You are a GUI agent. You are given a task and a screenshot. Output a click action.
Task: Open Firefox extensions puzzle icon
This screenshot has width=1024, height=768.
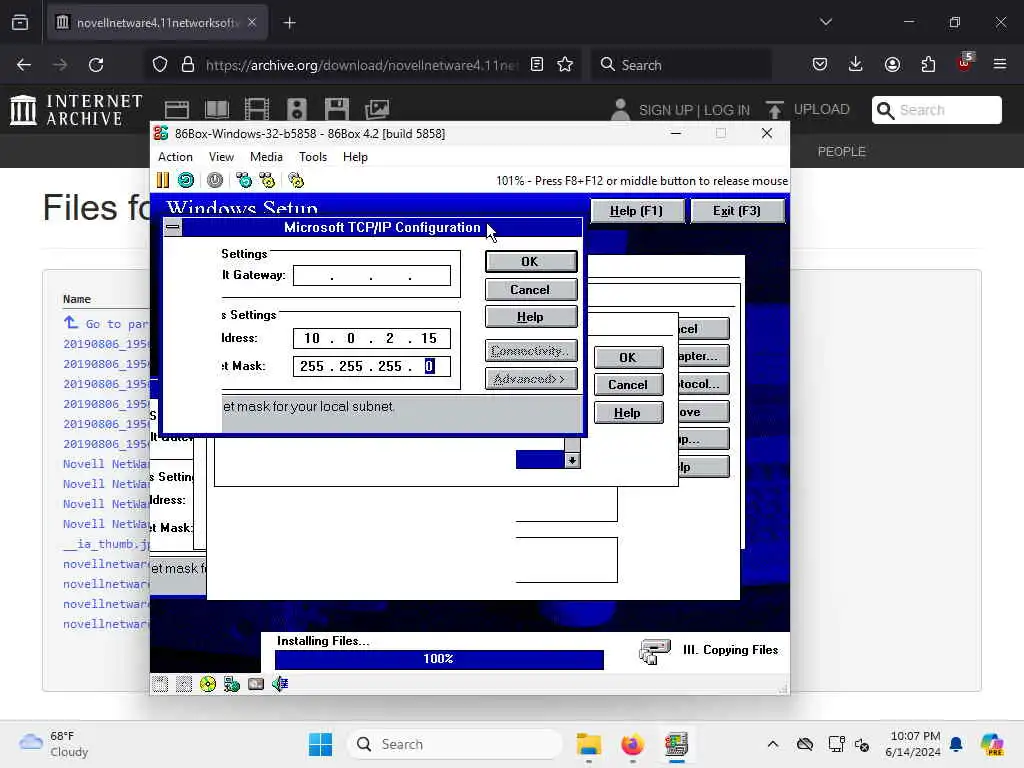point(928,65)
